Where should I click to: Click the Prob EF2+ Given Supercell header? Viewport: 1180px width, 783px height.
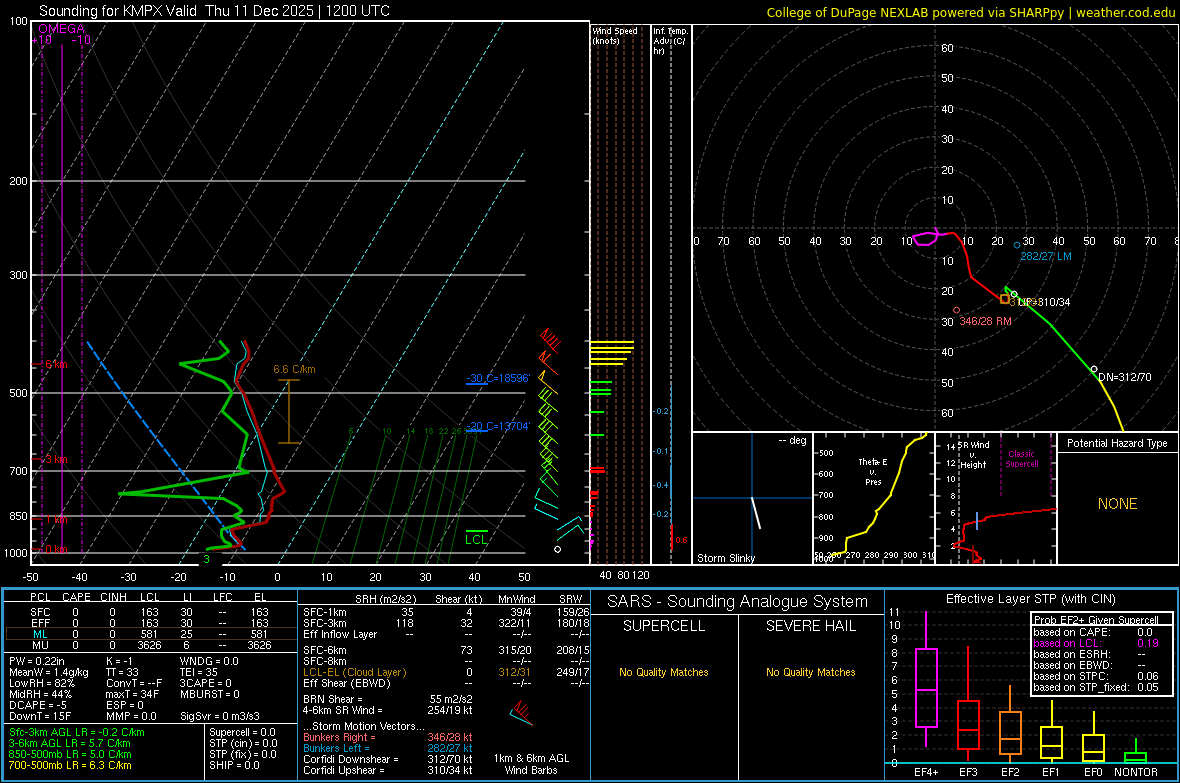pyautogui.click(x=1096, y=620)
